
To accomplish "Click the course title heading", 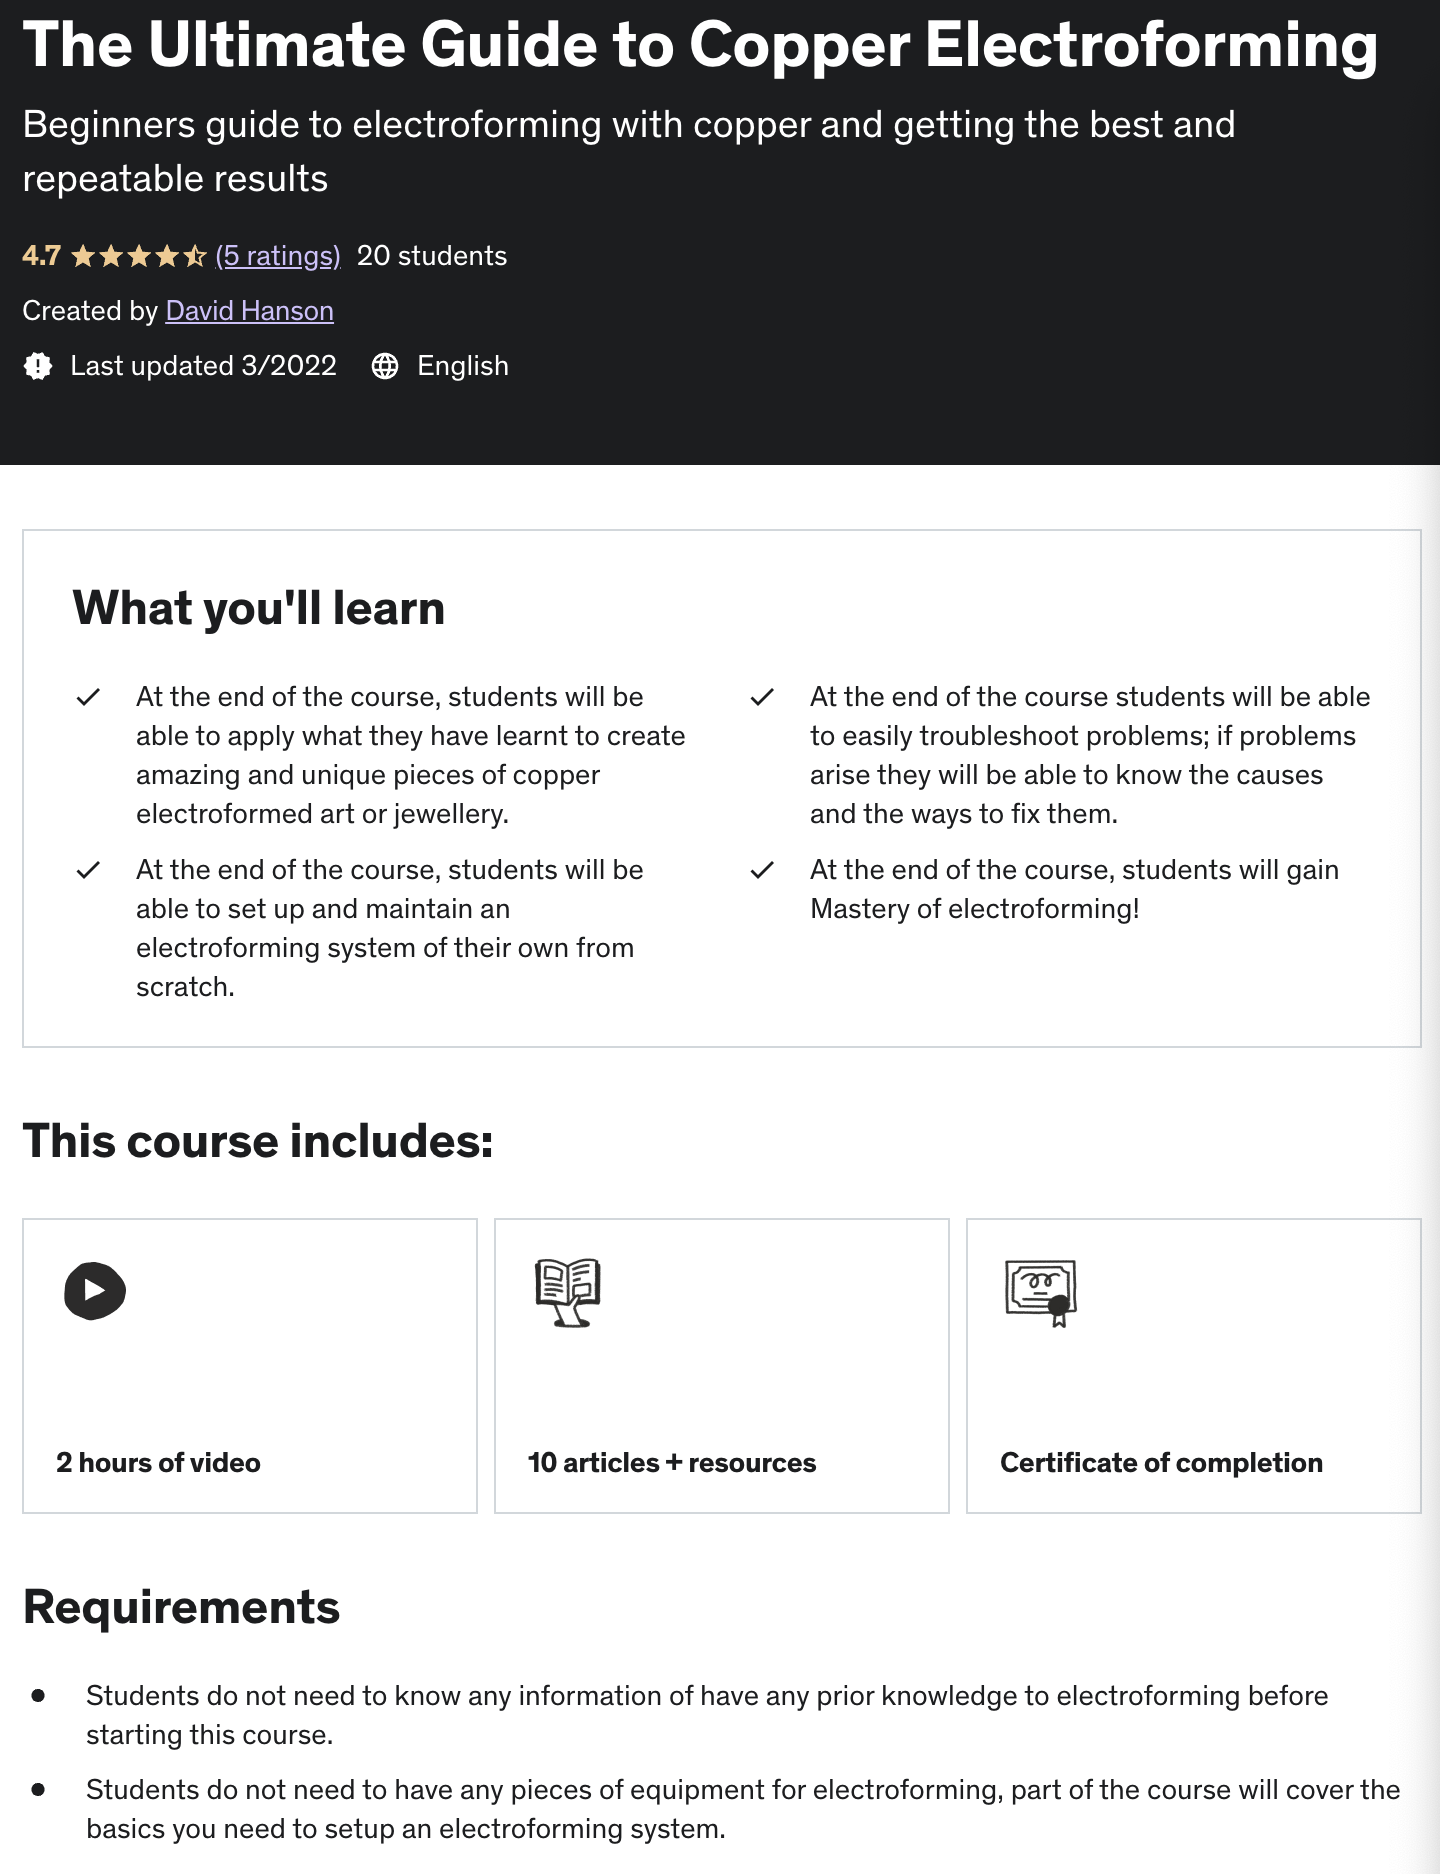I will 700,45.
